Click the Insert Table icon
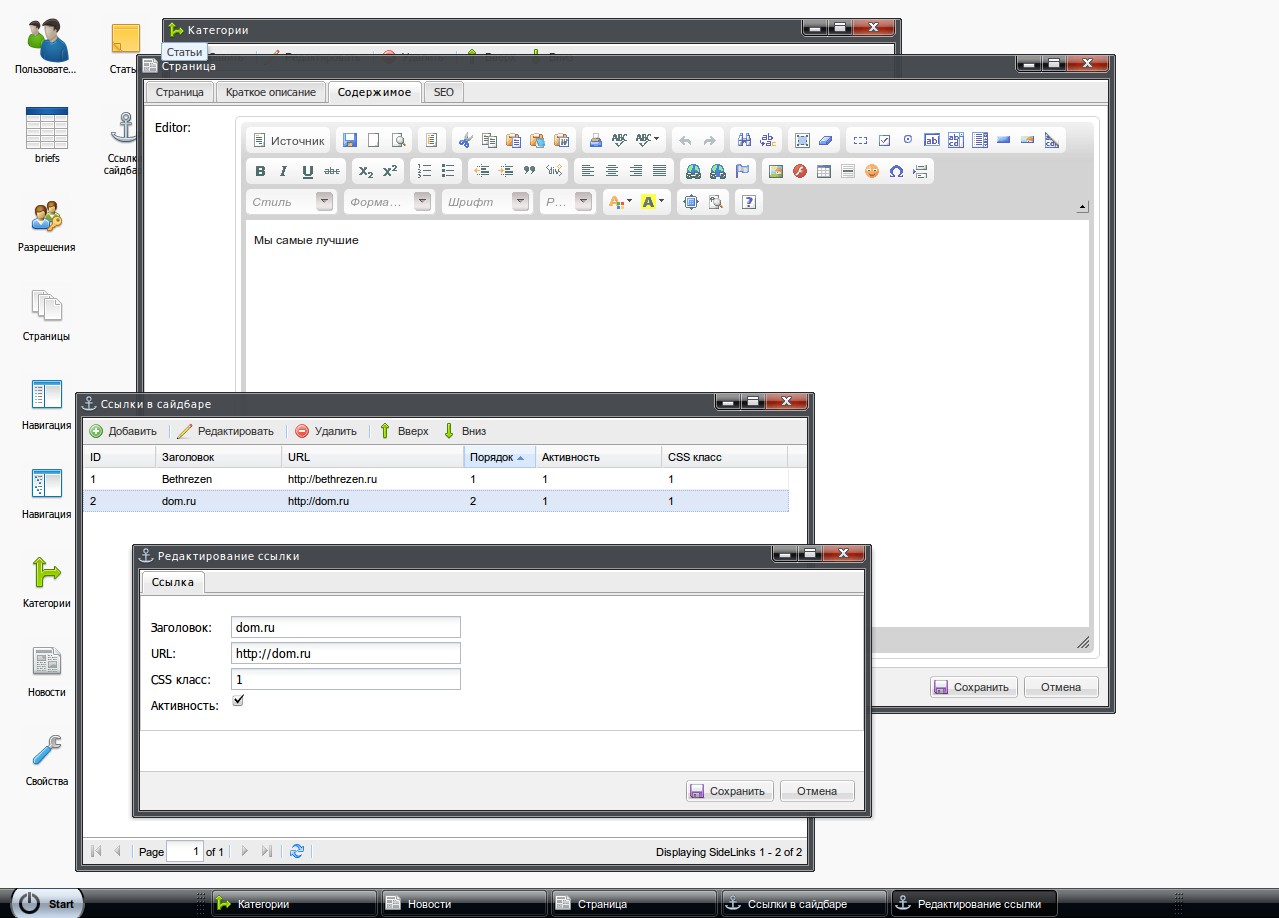The image size is (1279, 918). (824, 171)
